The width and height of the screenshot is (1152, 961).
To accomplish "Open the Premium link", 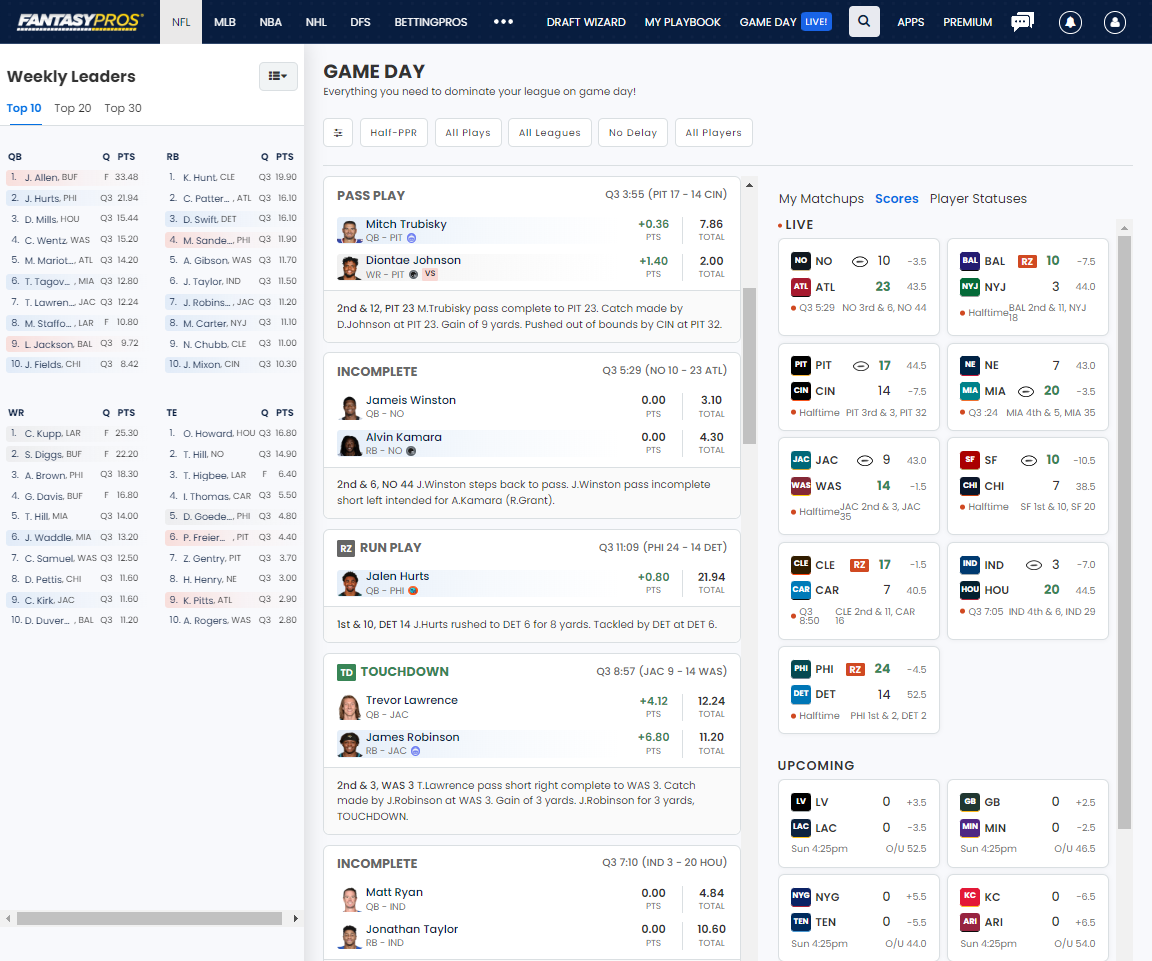I will [968, 22].
